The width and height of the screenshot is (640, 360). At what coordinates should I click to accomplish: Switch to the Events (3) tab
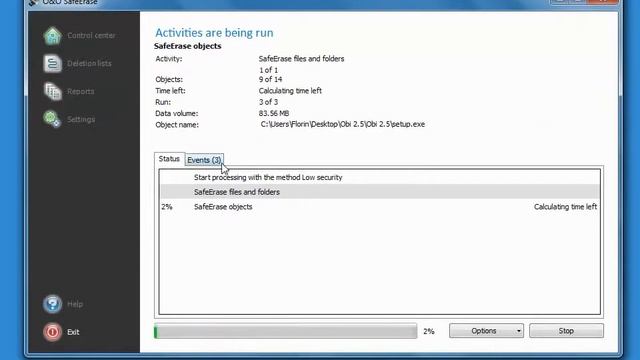tap(204, 160)
